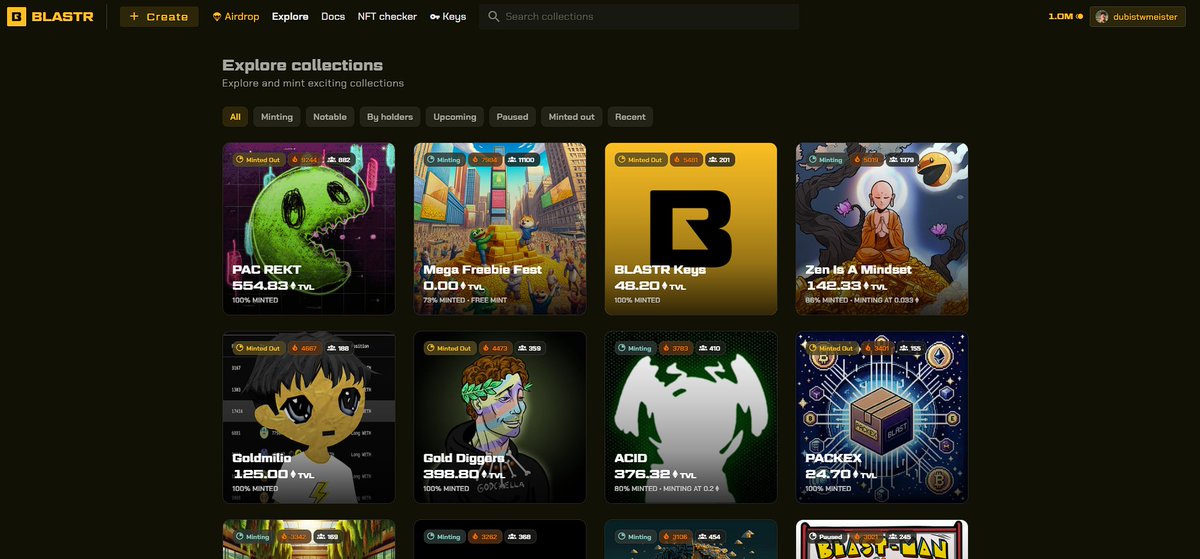This screenshot has width=1200, height=559.
Task: Click the BLASTR logo icon
Action: coord(16,16)
